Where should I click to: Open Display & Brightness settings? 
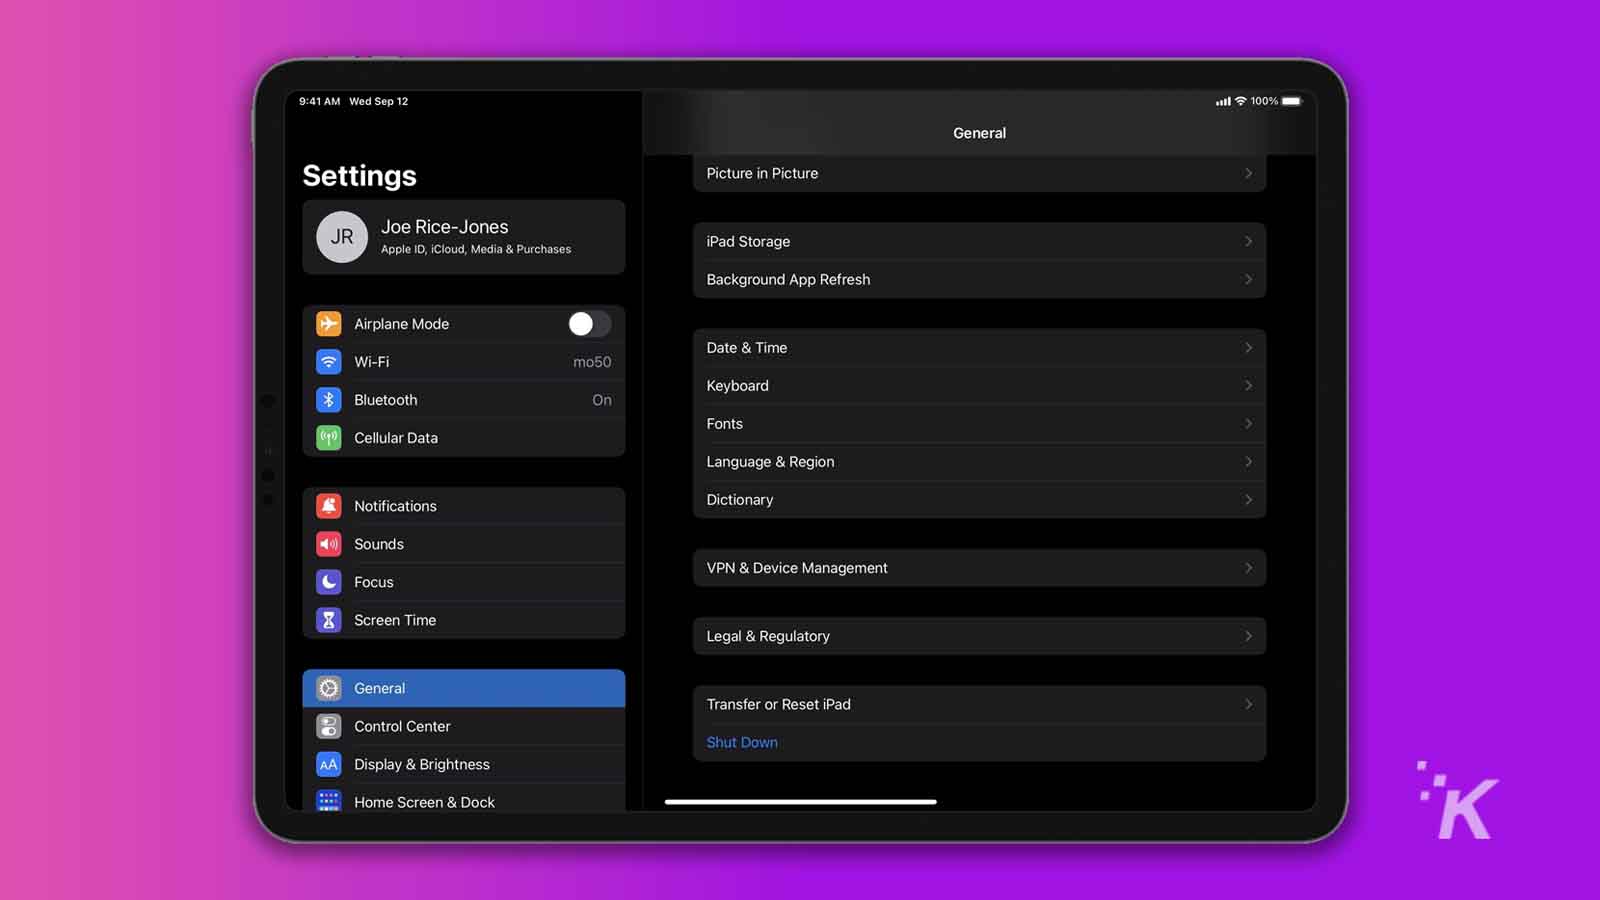(464, 764)
